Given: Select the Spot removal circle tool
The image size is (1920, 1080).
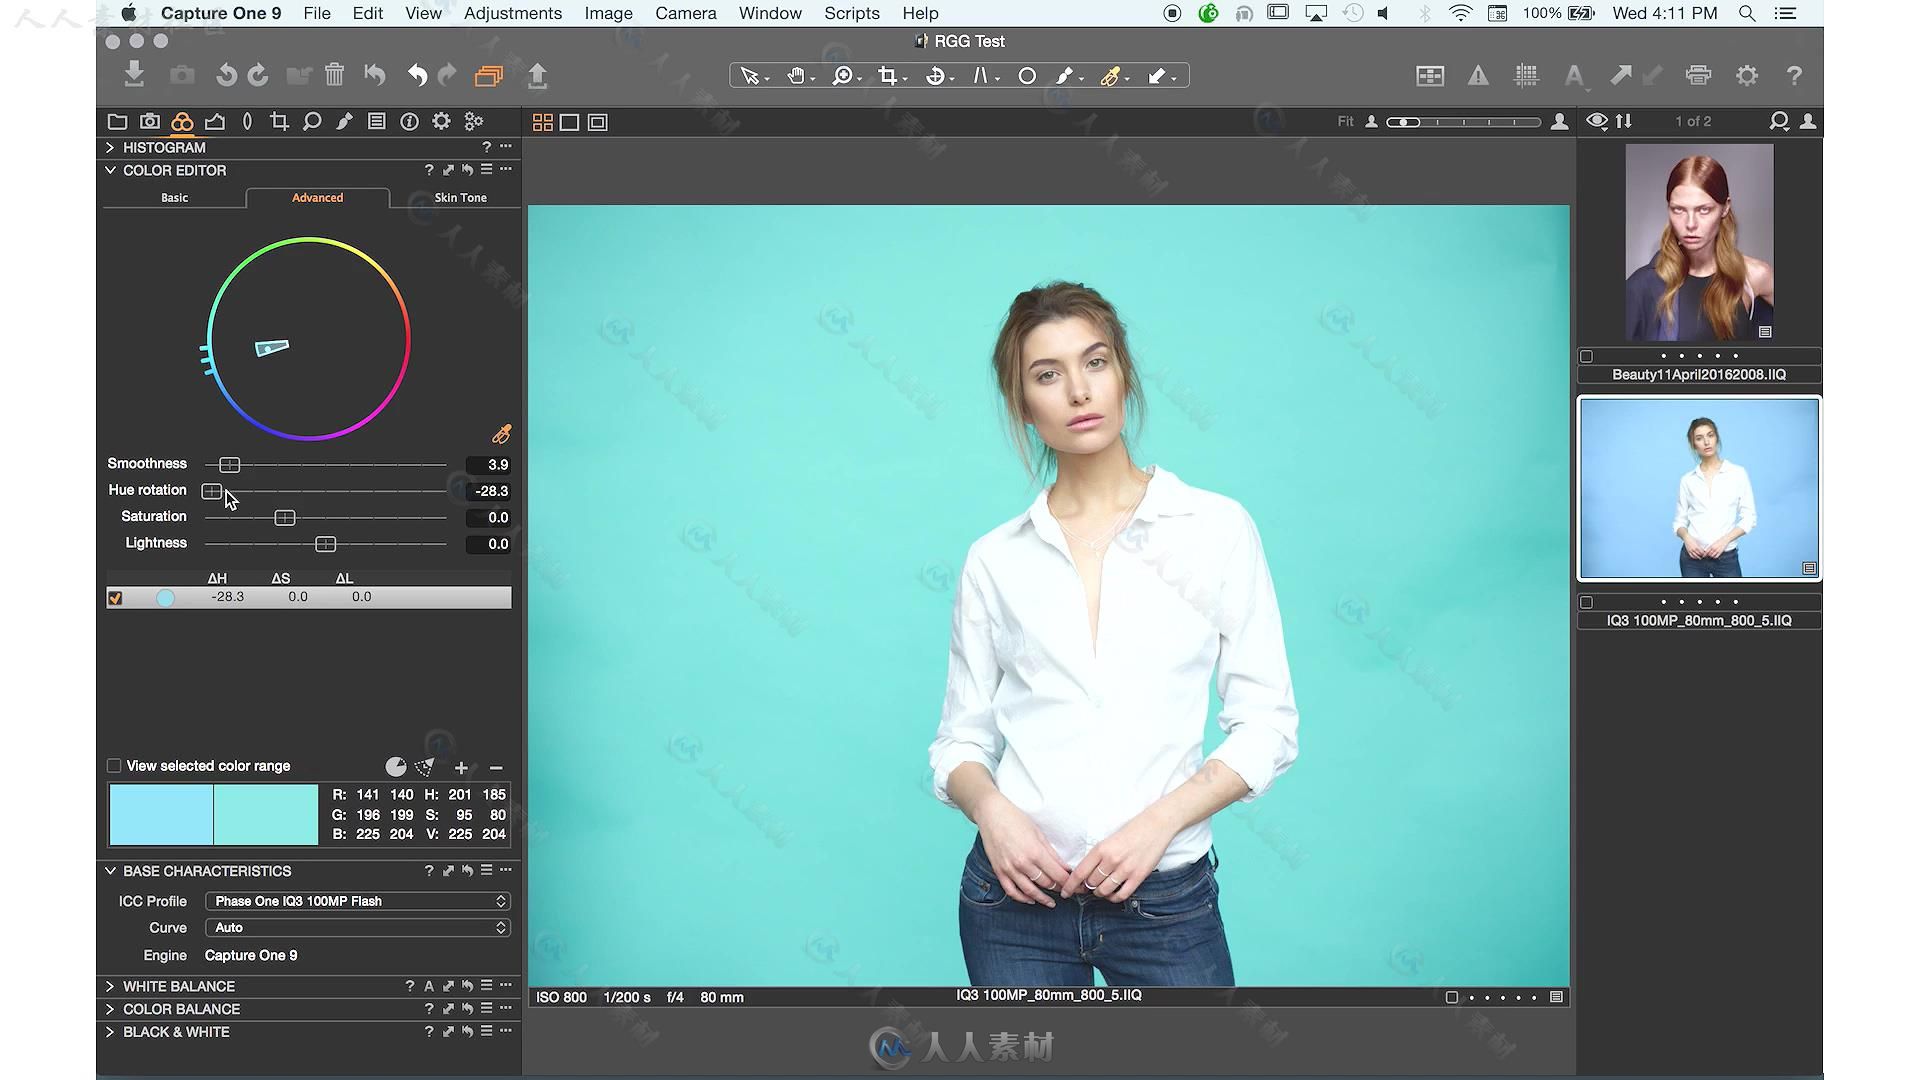Looking at the screenshot, I should pos(1027,76).
